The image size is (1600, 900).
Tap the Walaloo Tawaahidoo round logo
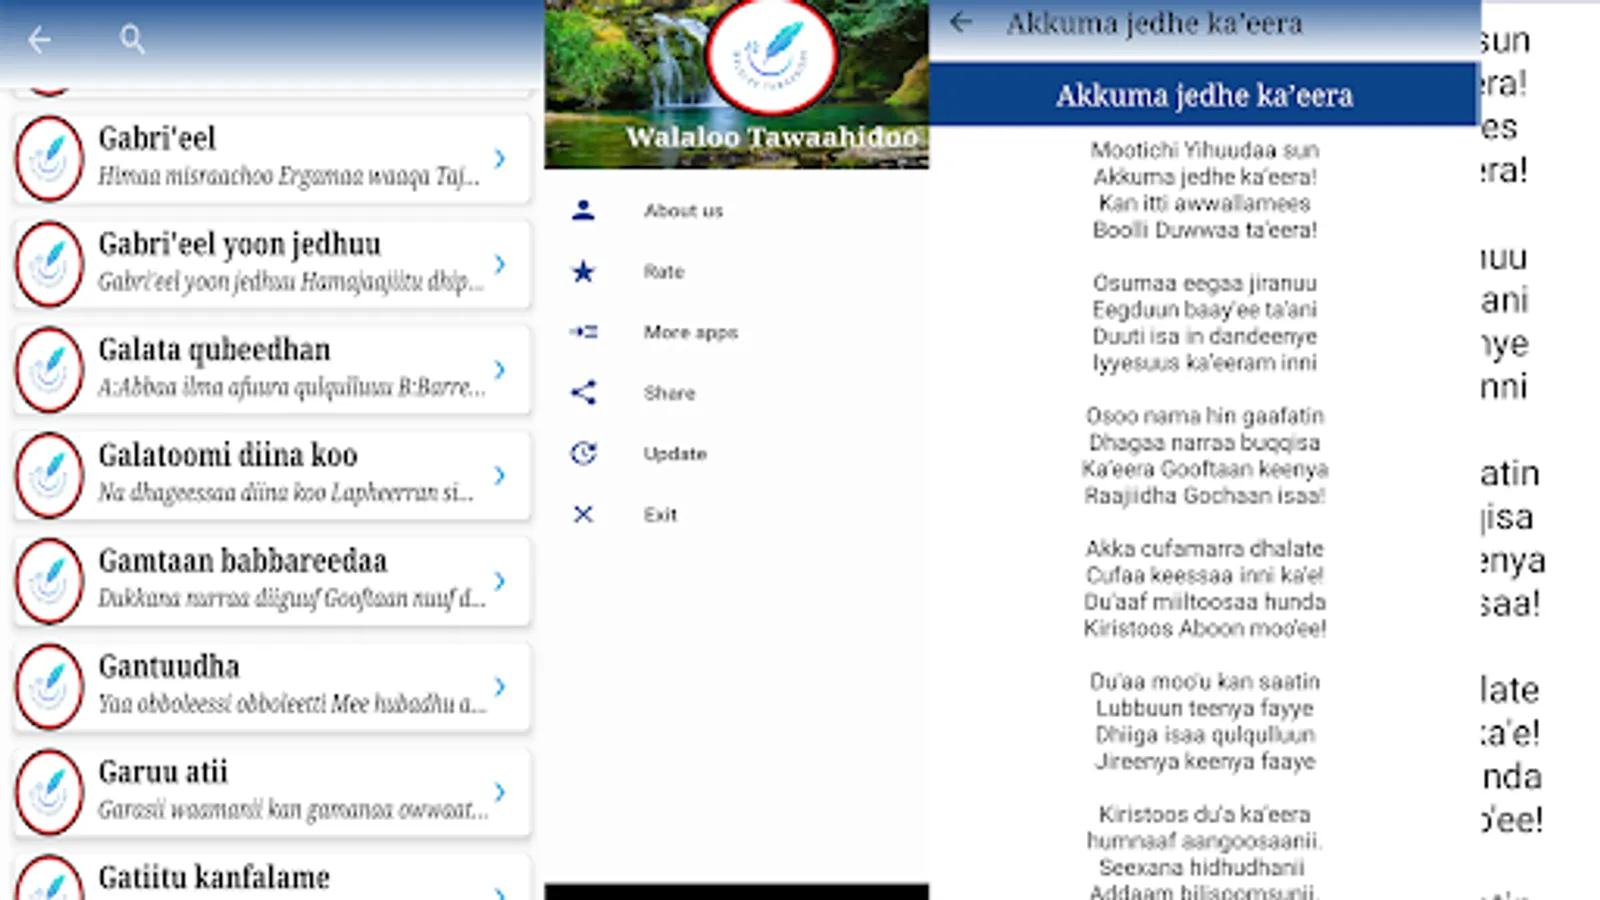click(772, 55)
